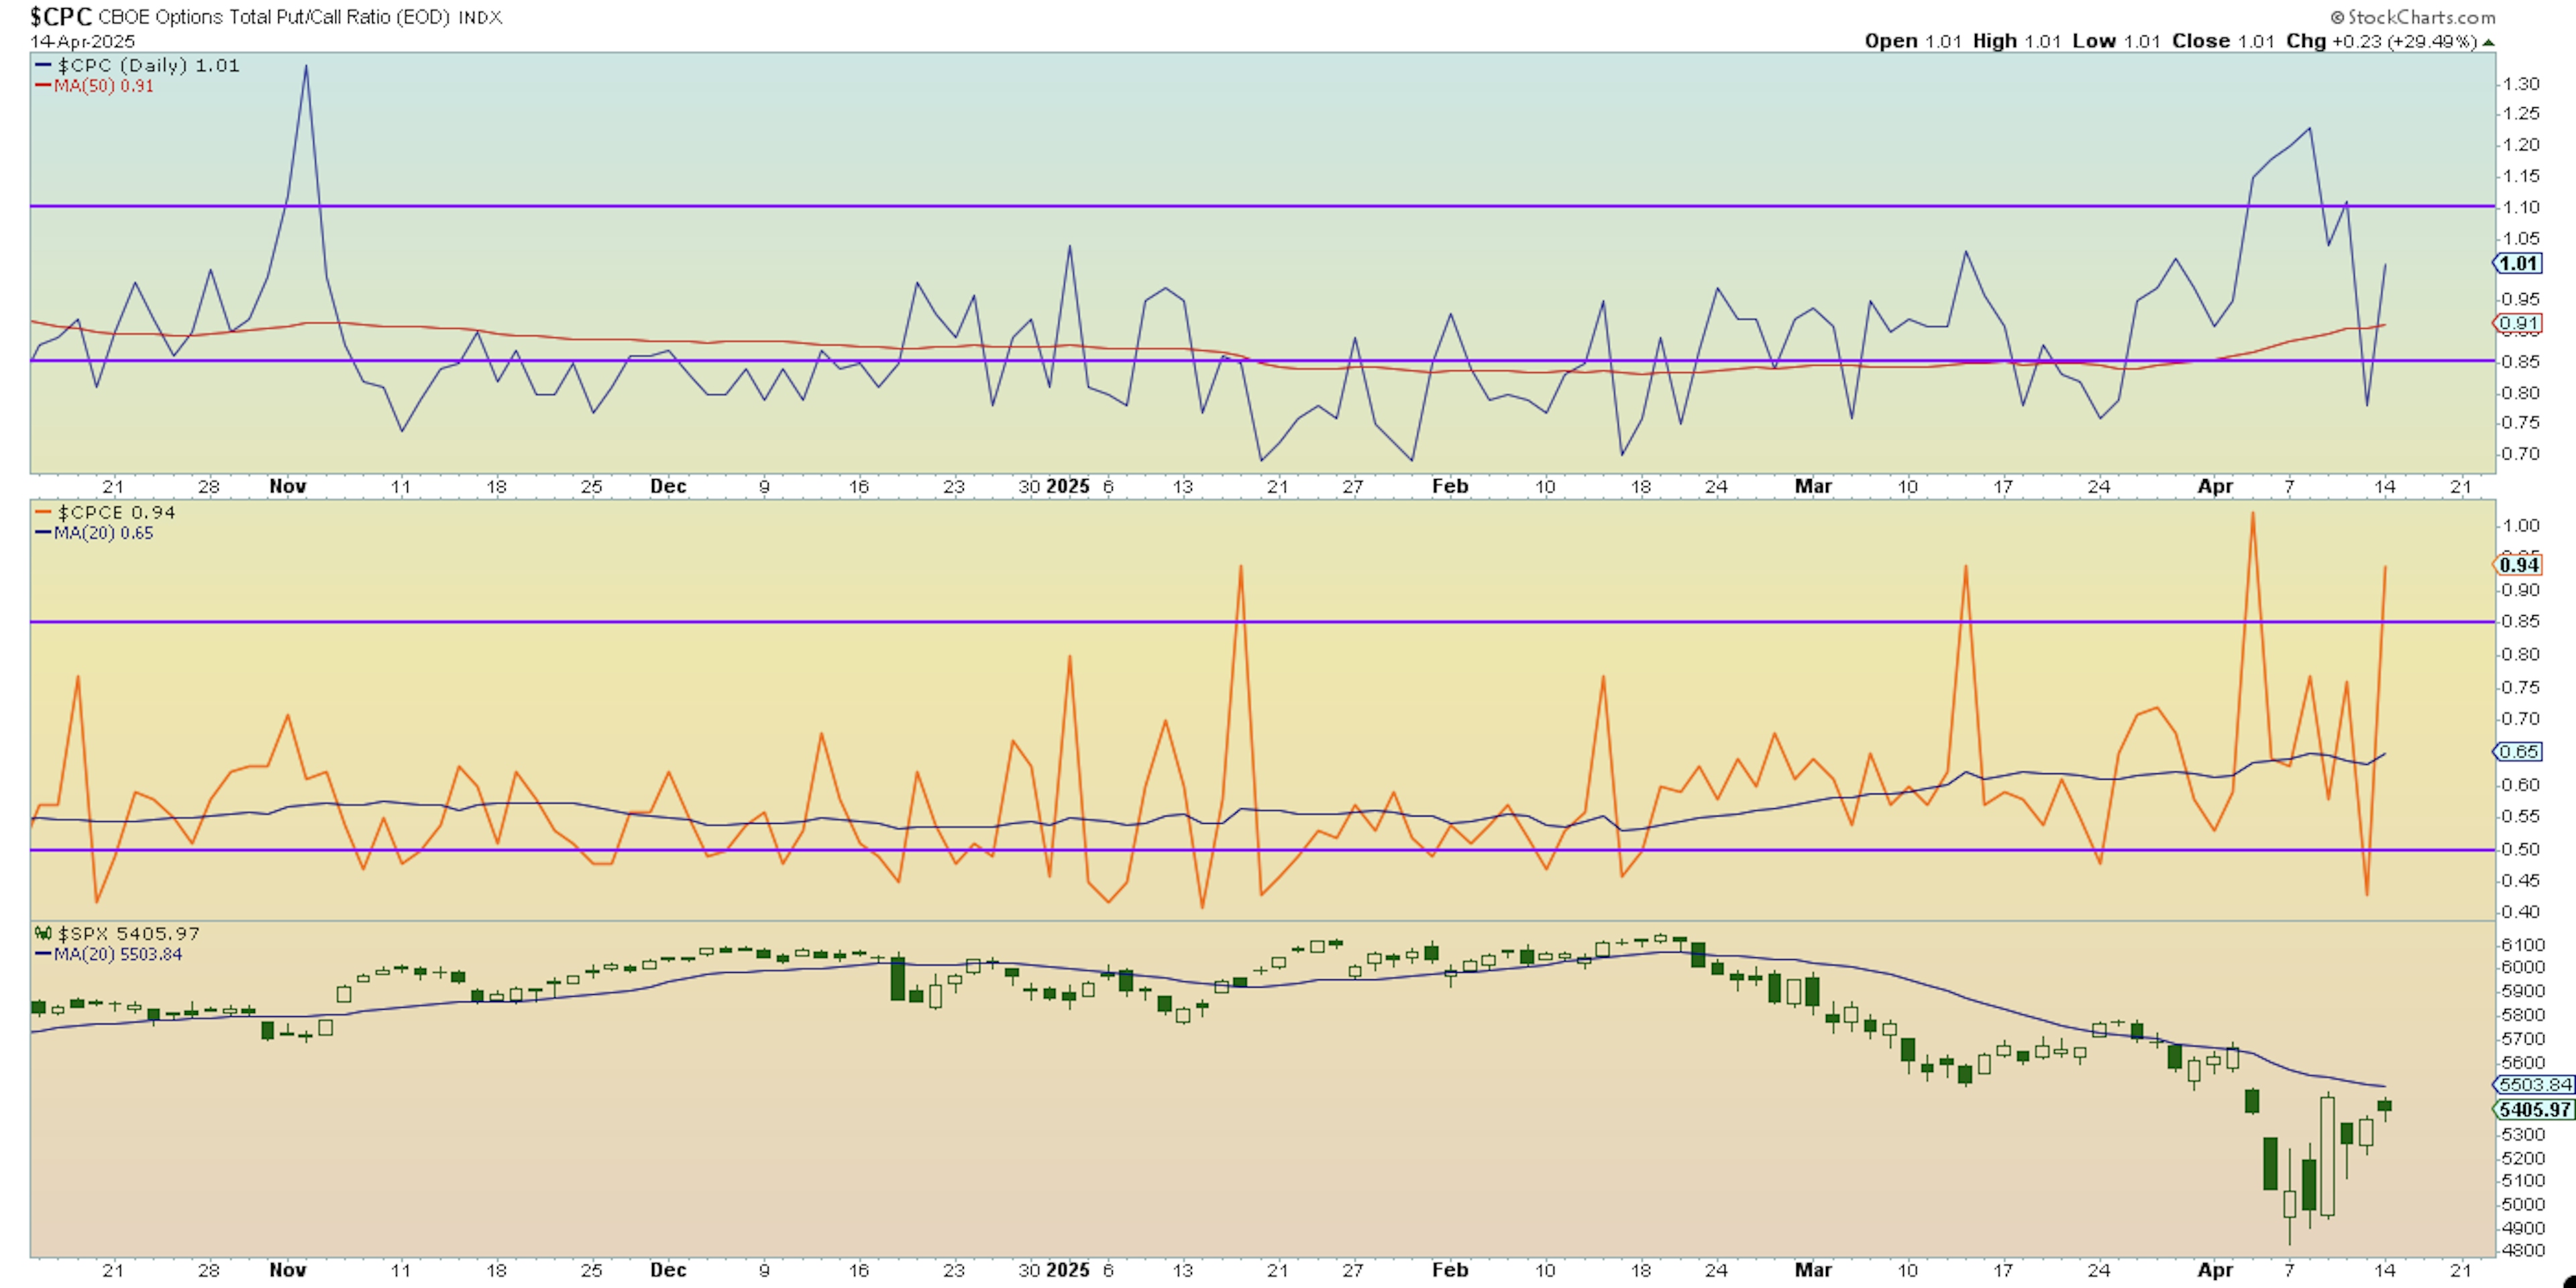This screenshot has height=1288, width=2576.
Task: Click the $CPC ticker symbol title
Action: (x=60, y=17)
